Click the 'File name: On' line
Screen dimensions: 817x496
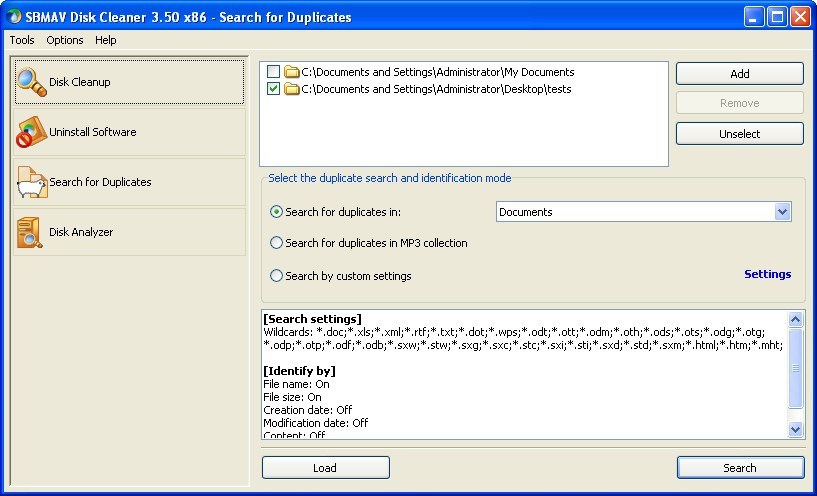296,384
